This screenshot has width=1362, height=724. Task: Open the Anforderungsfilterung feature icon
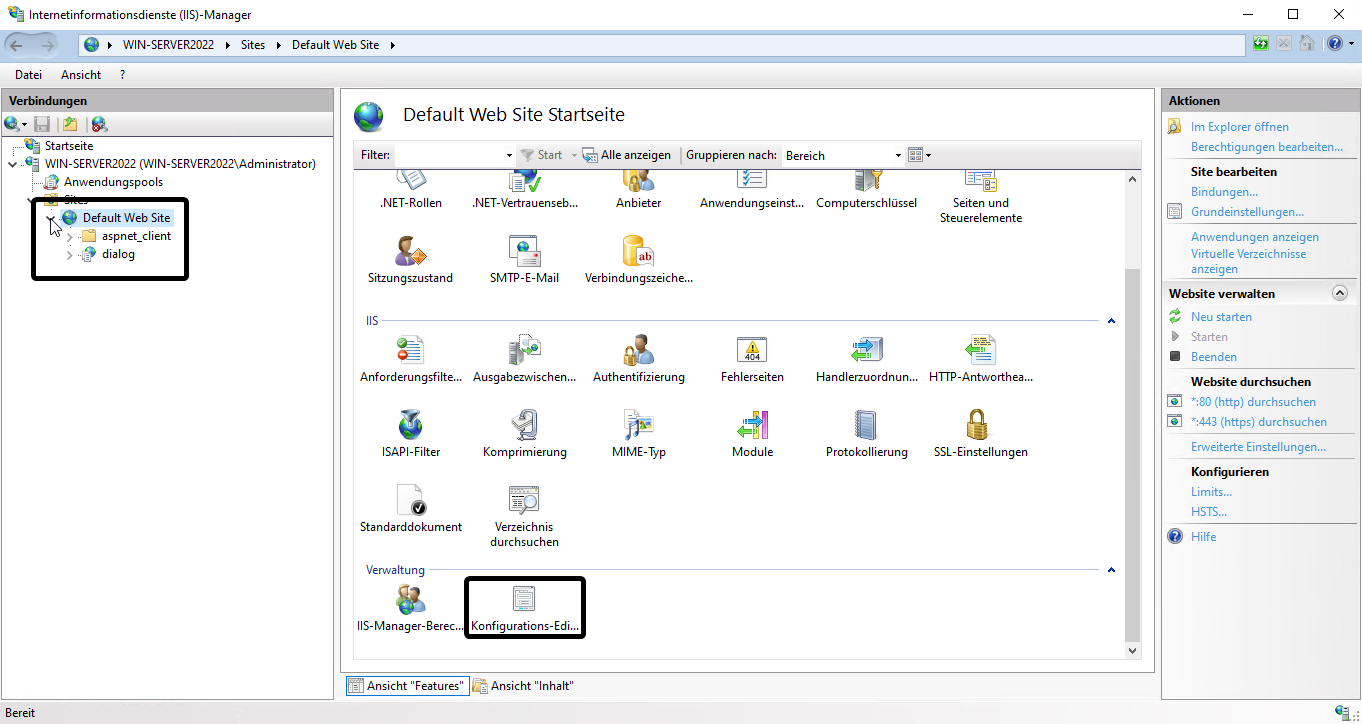[x=410, y=360]
